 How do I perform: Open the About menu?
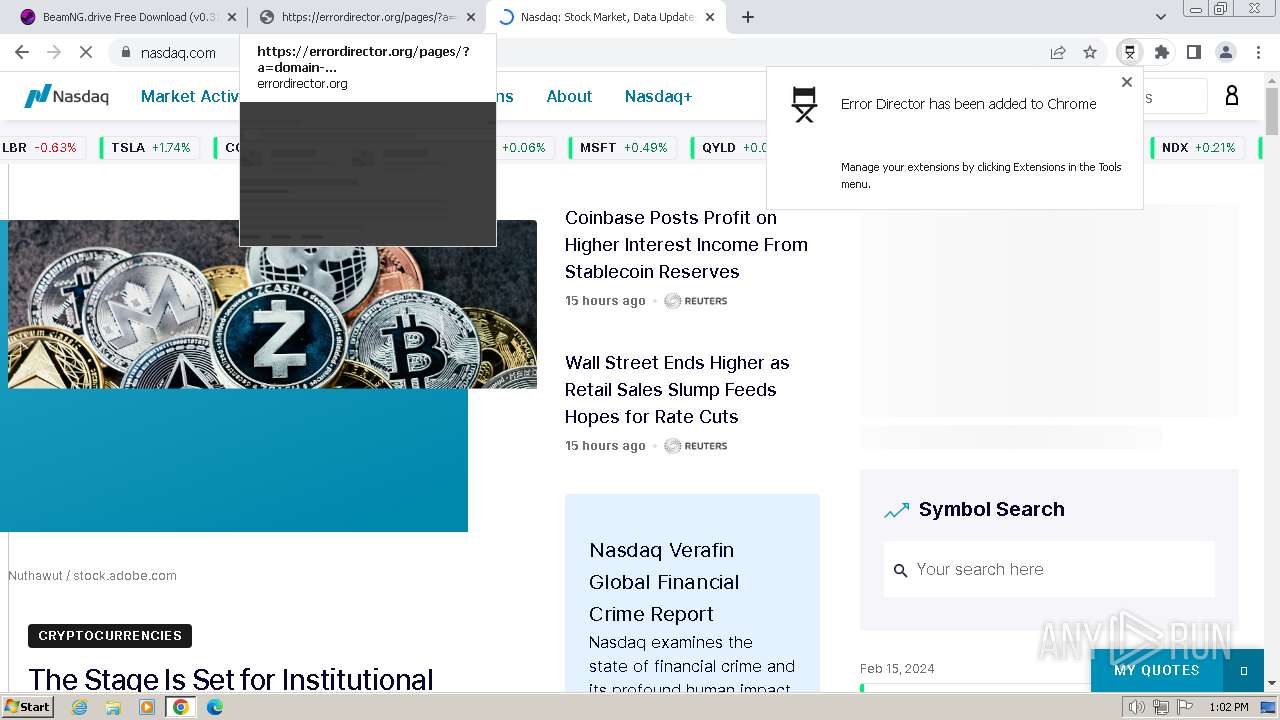569,96
